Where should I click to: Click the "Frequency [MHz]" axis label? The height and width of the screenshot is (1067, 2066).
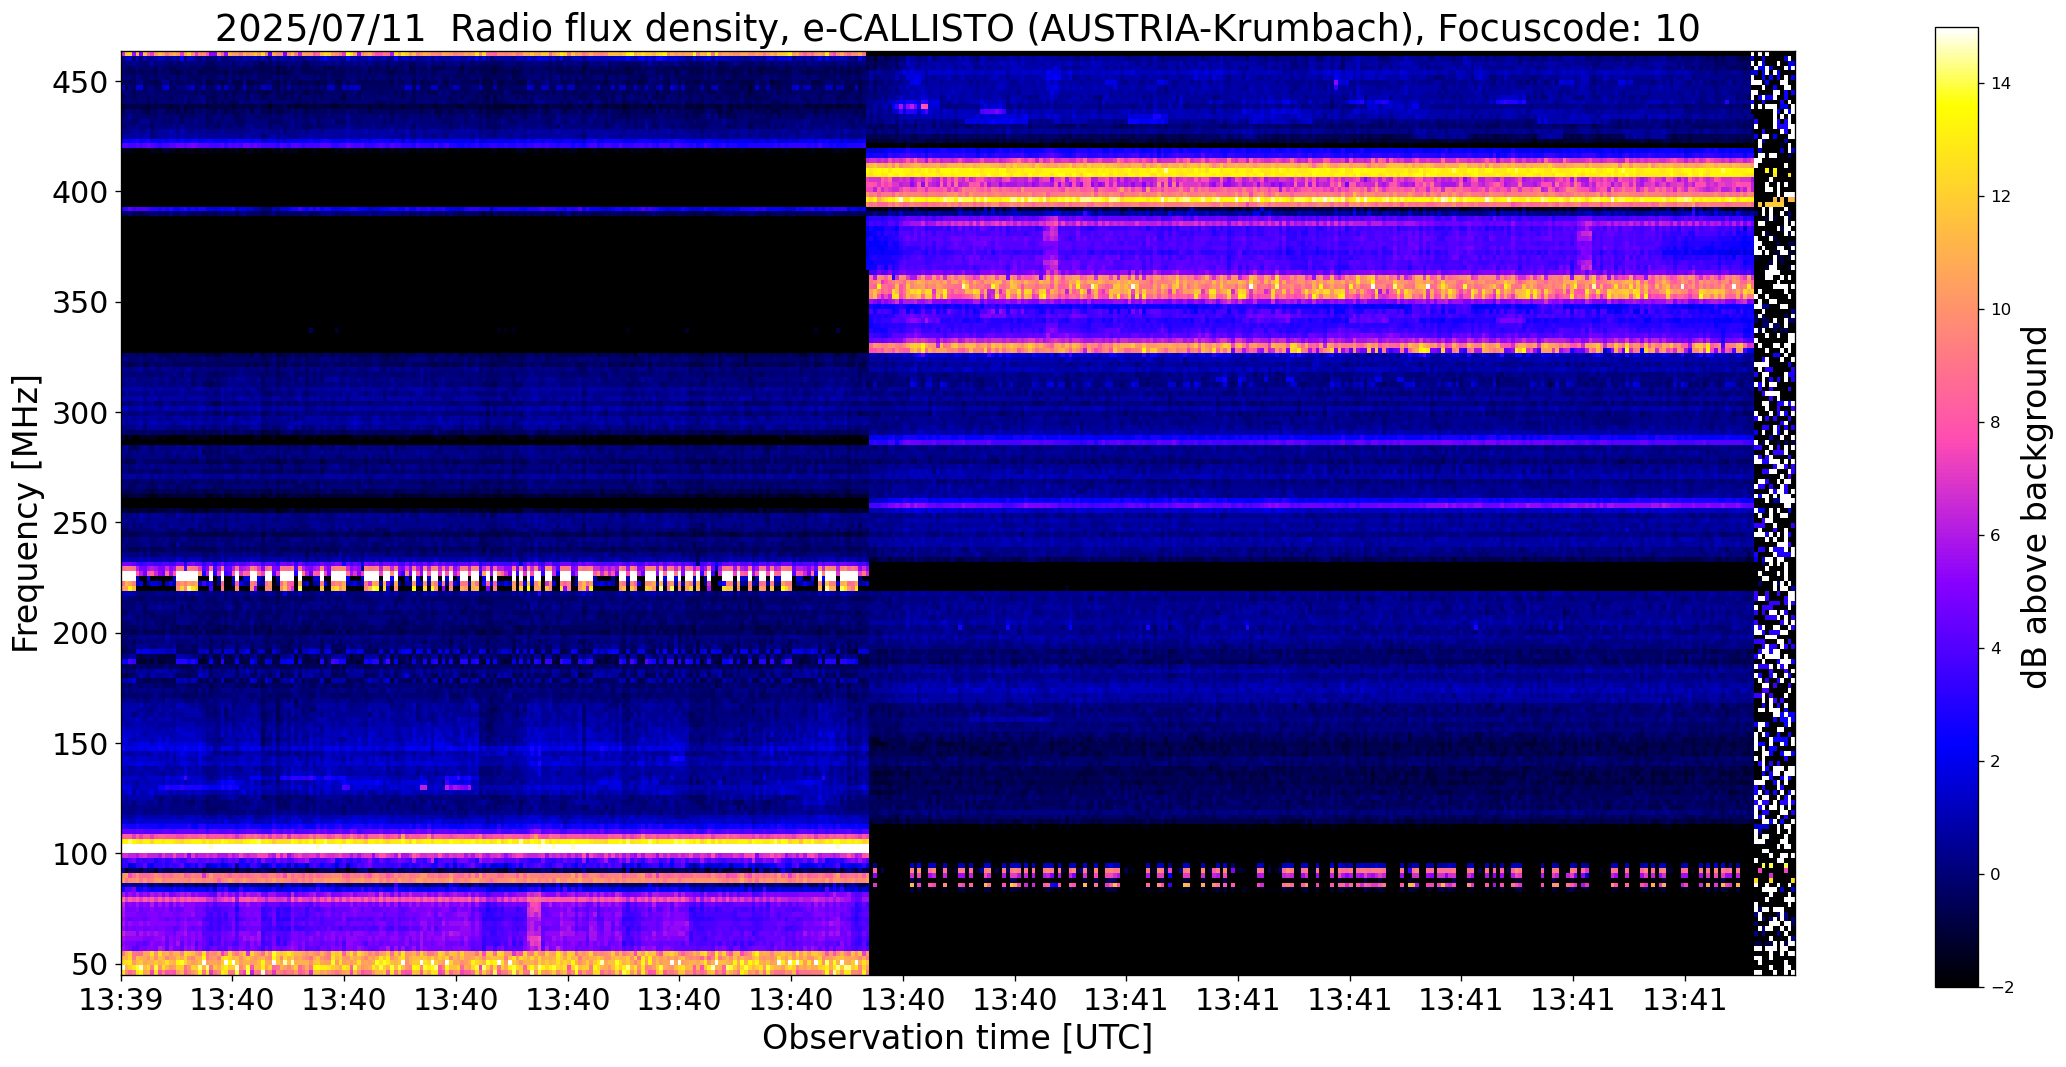(27, 513)
